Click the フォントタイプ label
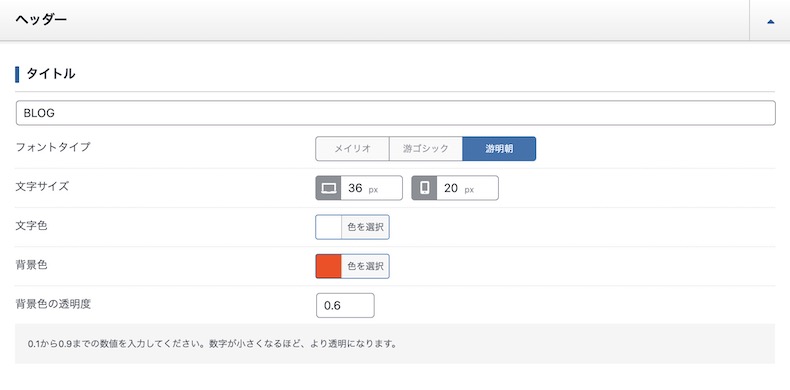 tap(53, 147)
